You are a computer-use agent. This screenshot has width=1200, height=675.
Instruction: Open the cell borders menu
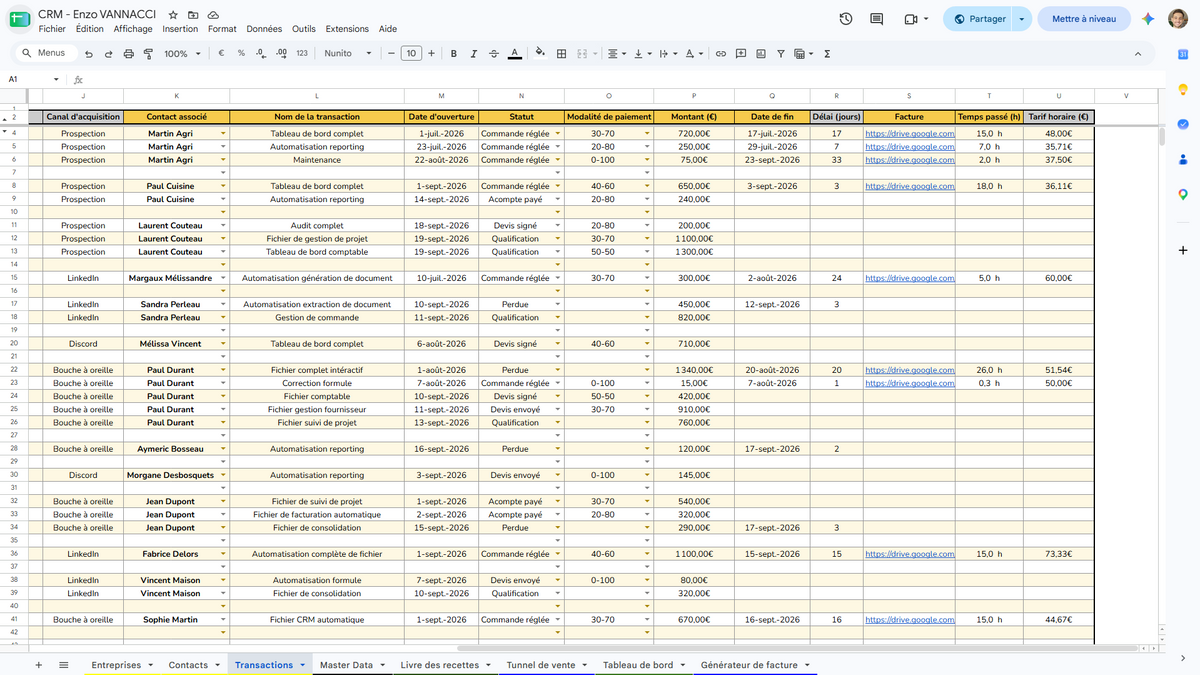(562, 54)
